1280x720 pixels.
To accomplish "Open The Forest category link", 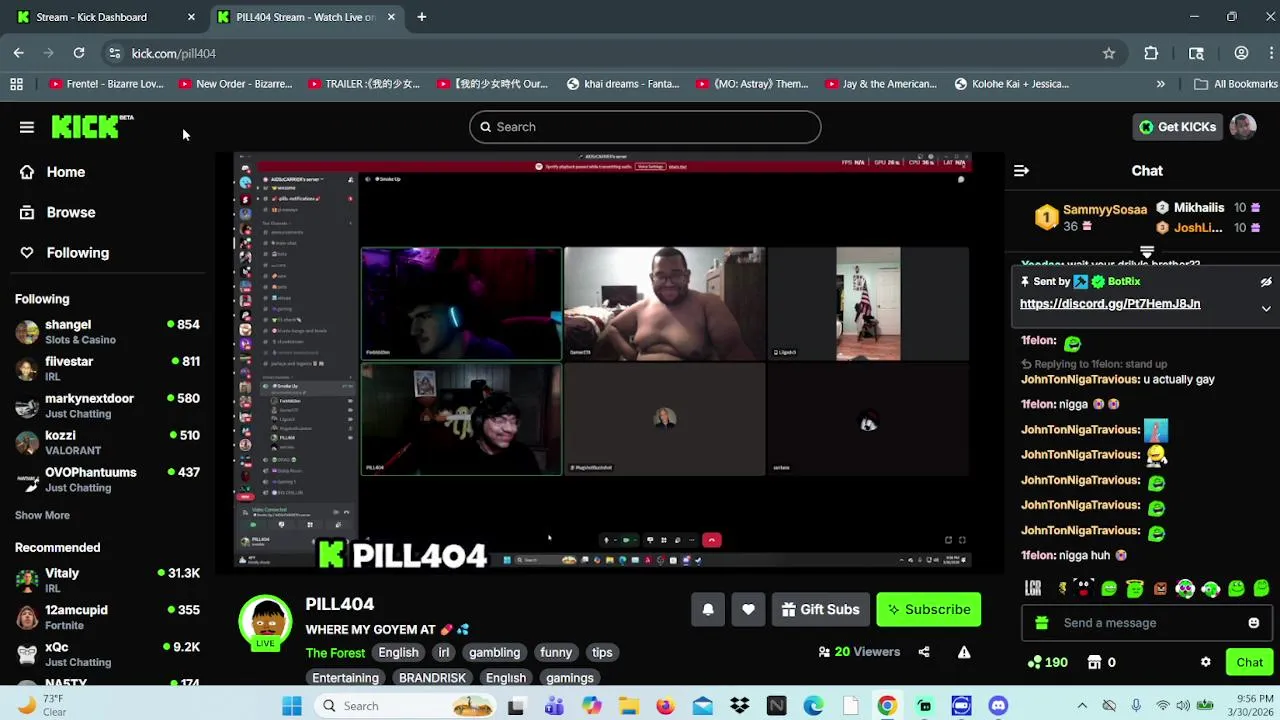I will pyautogui.click(x=335, y=653).
